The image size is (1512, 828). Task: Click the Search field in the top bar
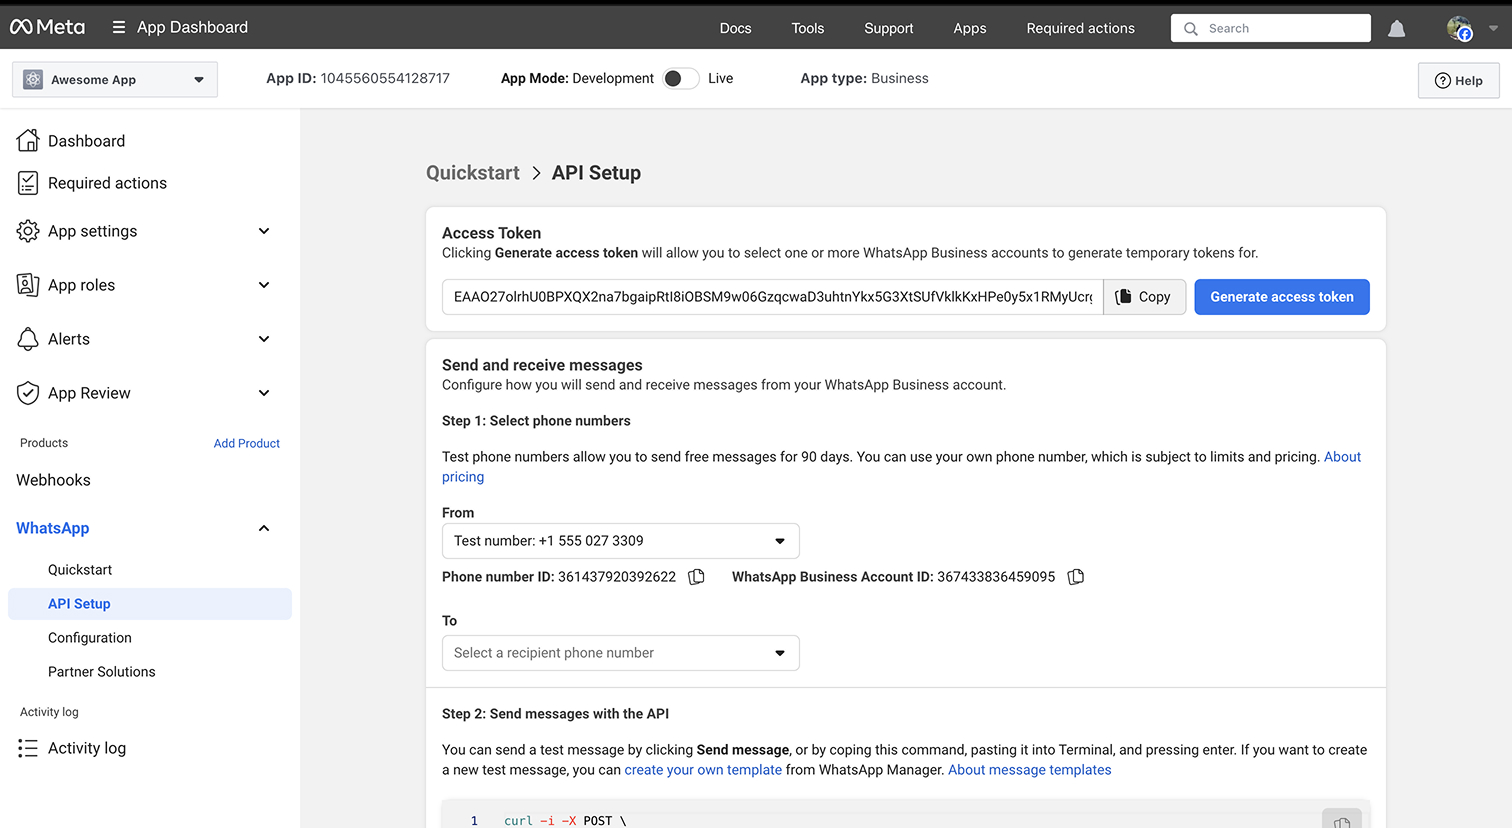click(x=1270, y=27)
